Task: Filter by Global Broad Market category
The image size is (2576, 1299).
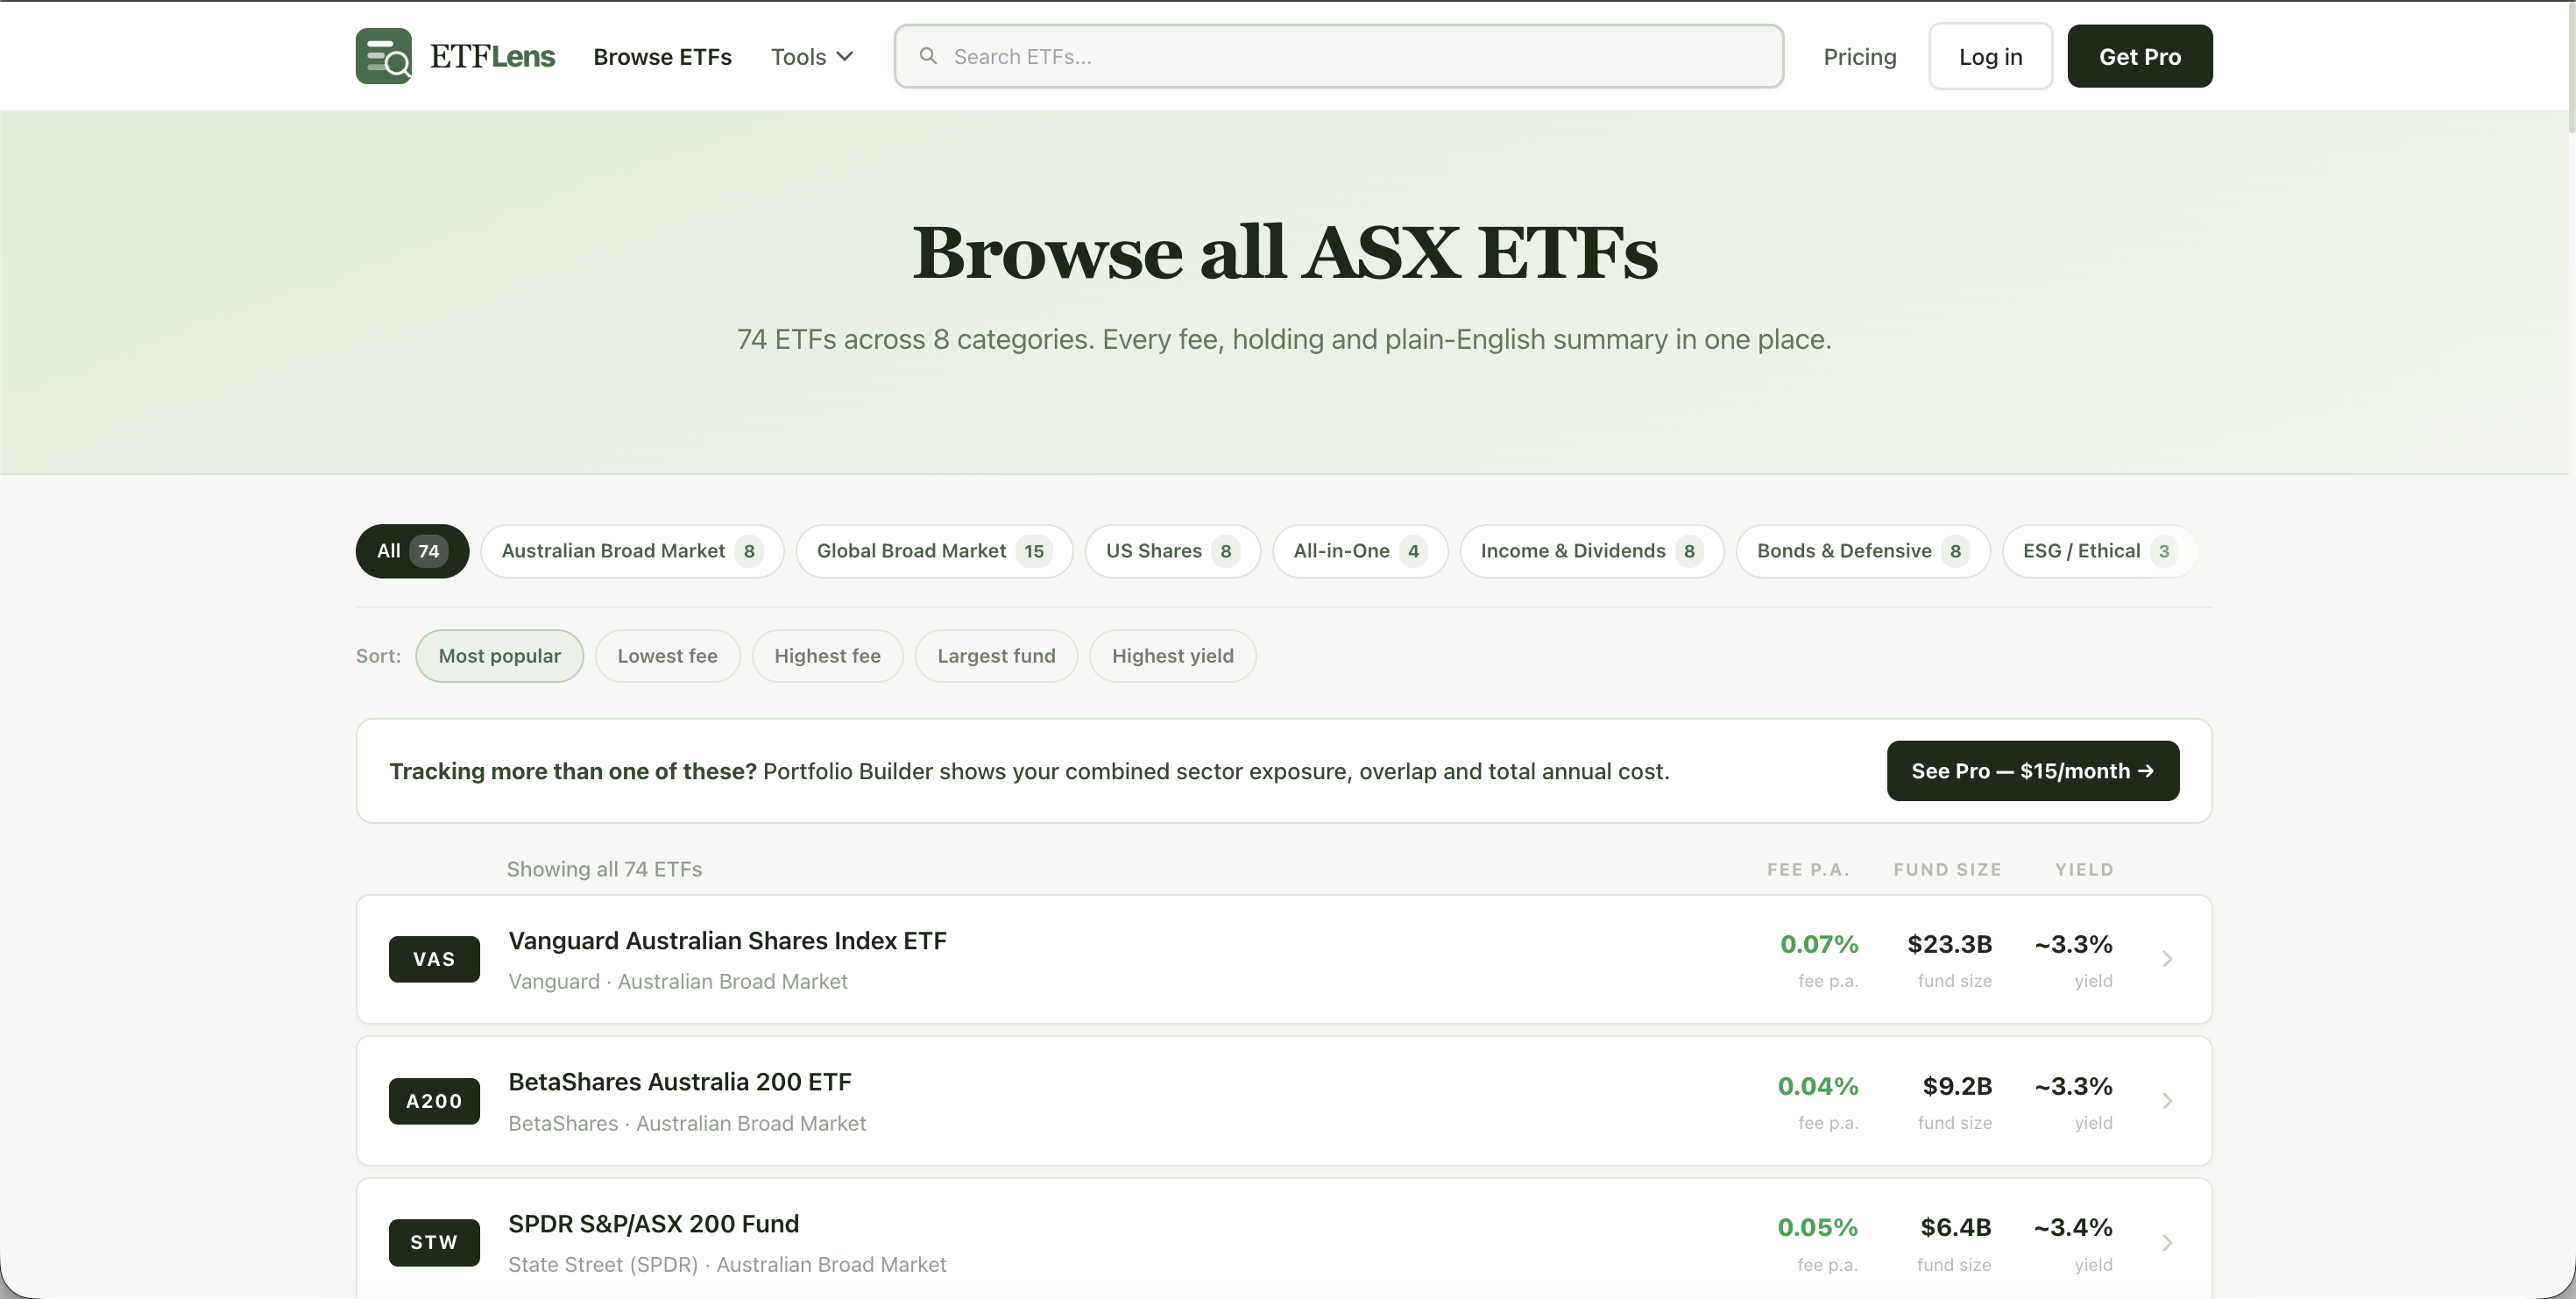Action: [934, 551]
